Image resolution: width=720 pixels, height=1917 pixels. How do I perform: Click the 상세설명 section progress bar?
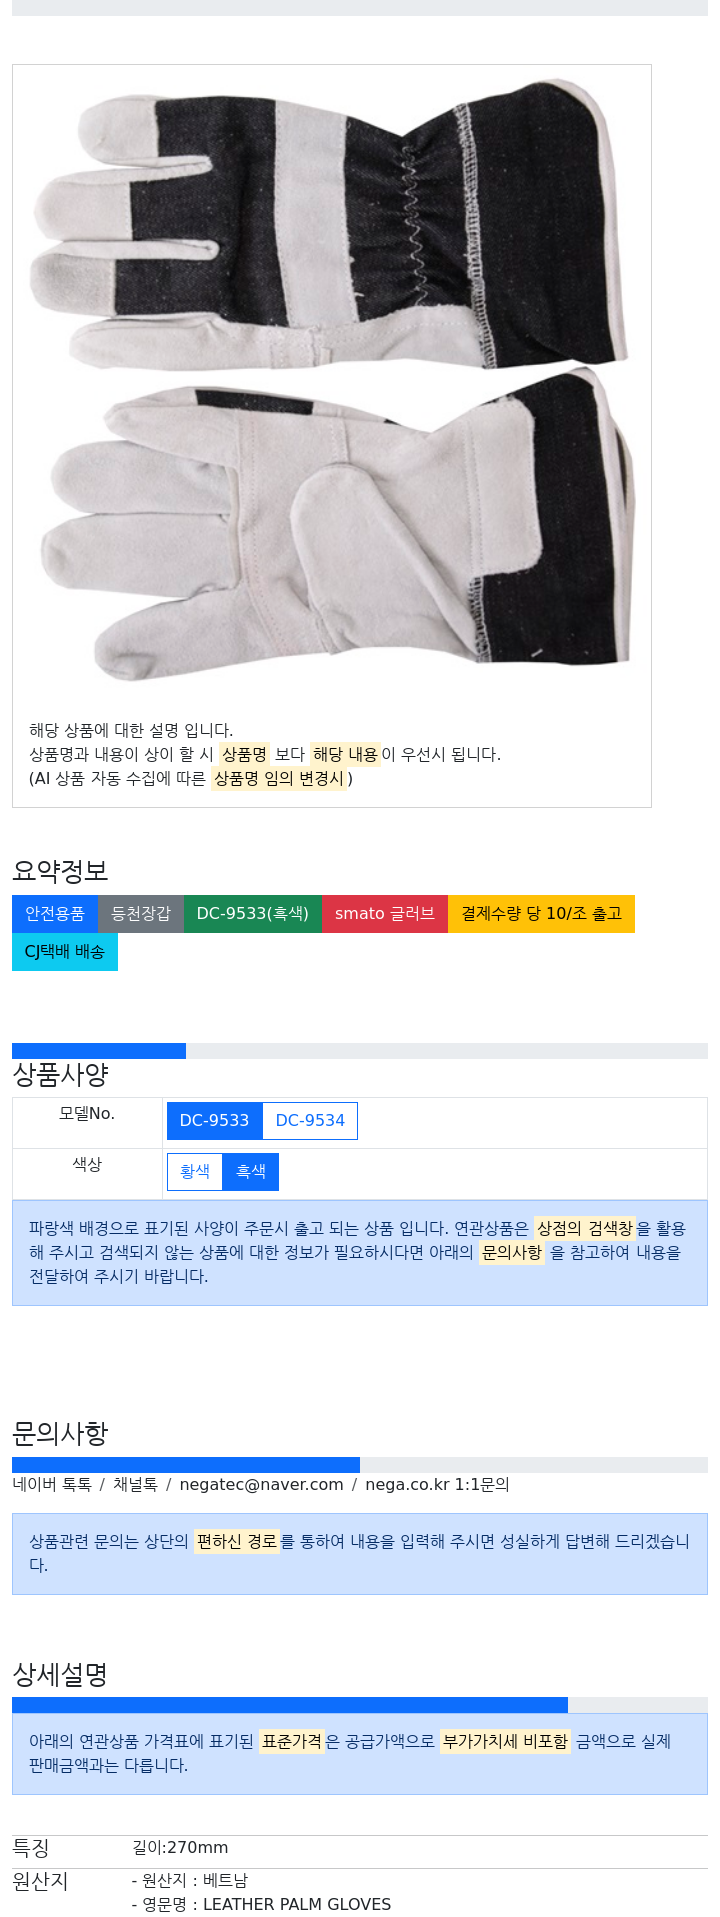click(360, 1705)
